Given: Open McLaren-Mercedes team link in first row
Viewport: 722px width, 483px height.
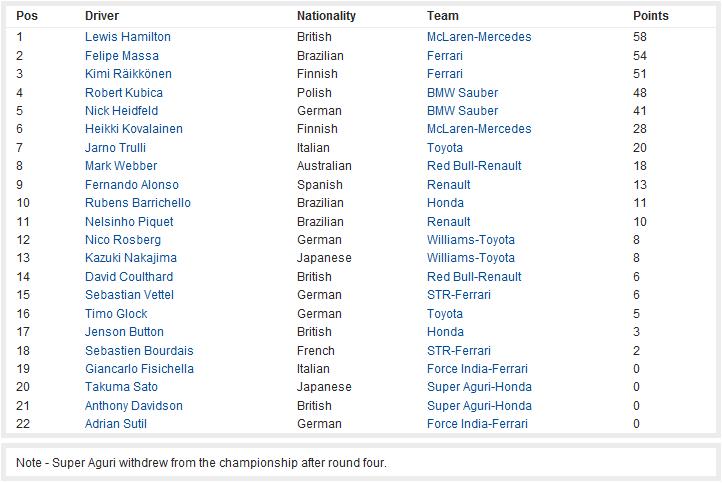Looking at the screenshot, I should click(x=479, y=37).
